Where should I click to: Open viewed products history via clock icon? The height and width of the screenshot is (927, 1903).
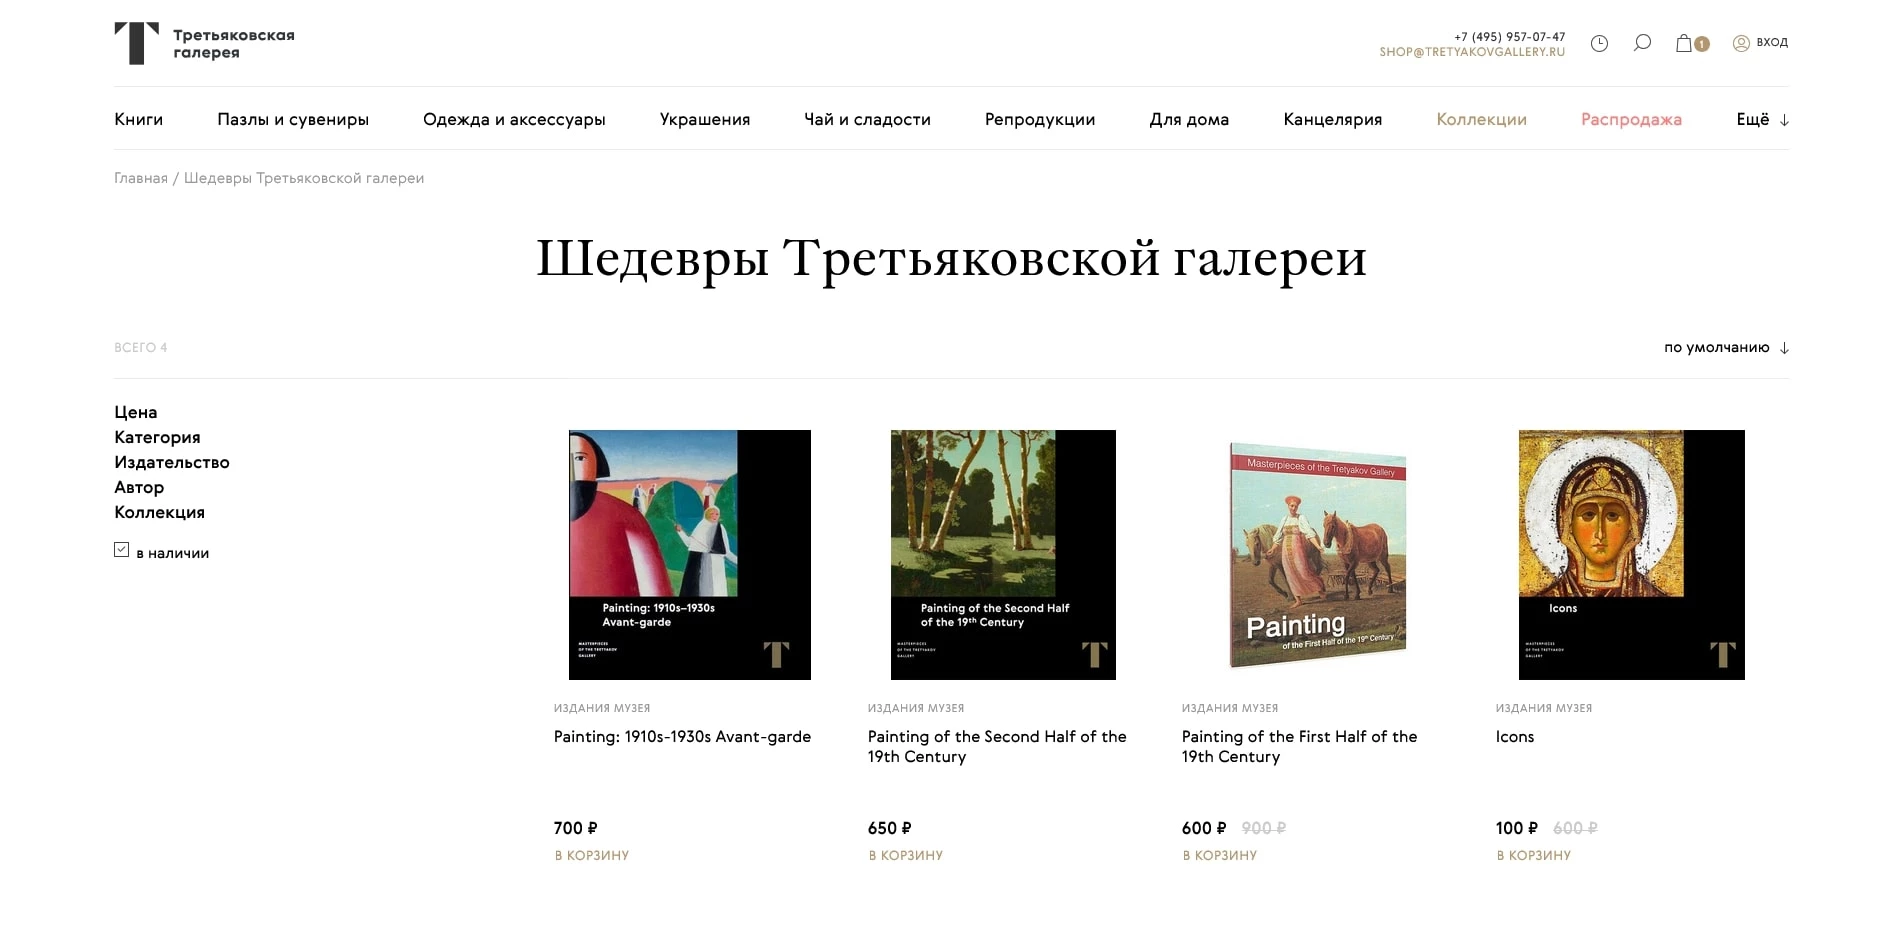[x=1599, y=43]
